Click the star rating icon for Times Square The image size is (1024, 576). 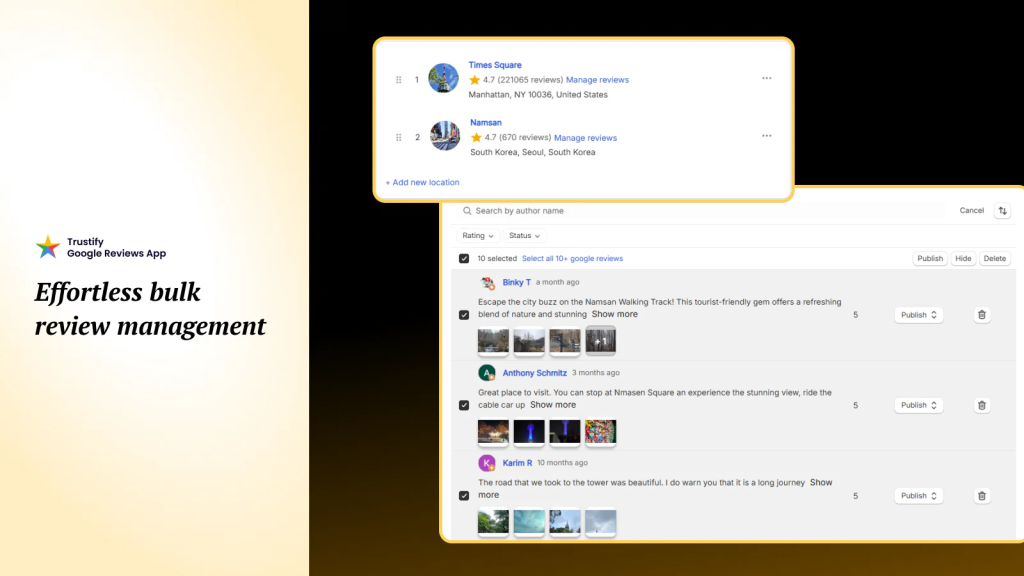[x=475, y=80]
